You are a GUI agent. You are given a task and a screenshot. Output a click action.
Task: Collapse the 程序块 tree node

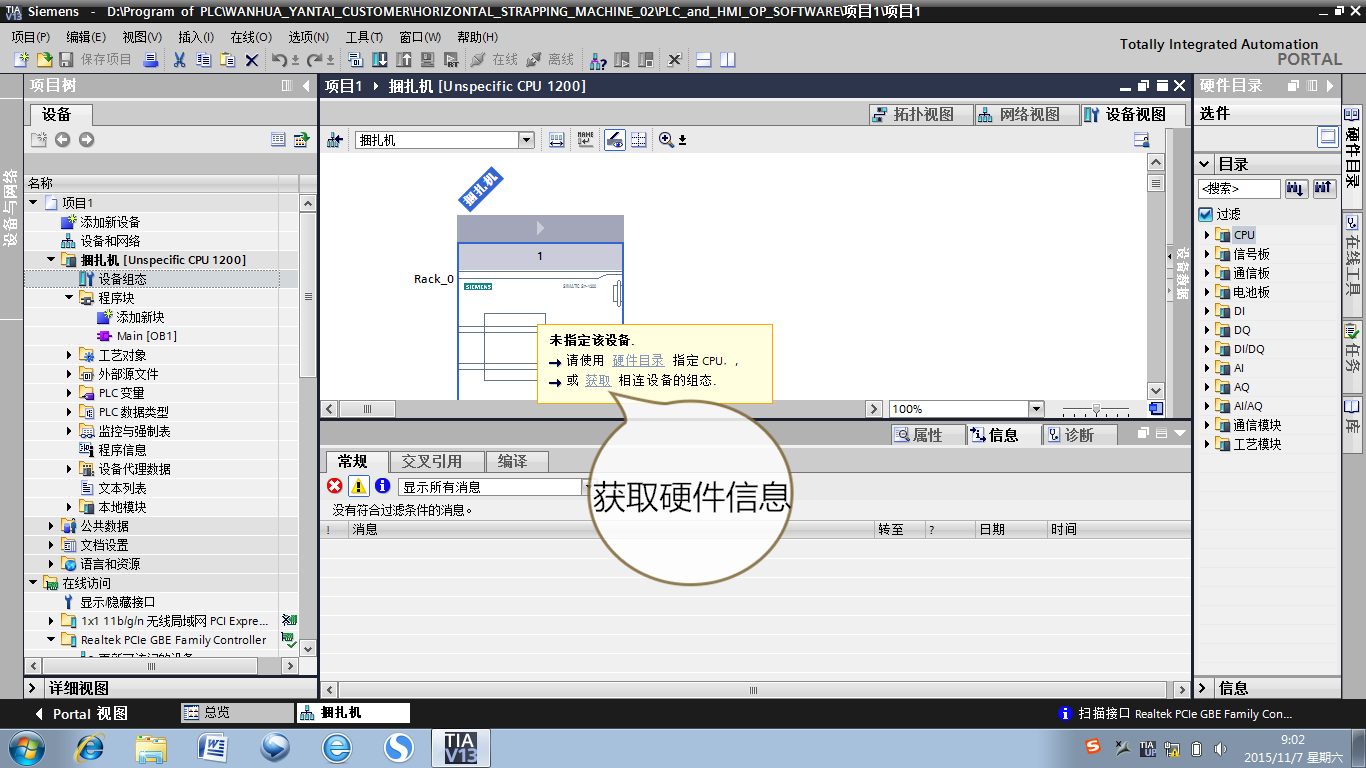coord(70,298)
